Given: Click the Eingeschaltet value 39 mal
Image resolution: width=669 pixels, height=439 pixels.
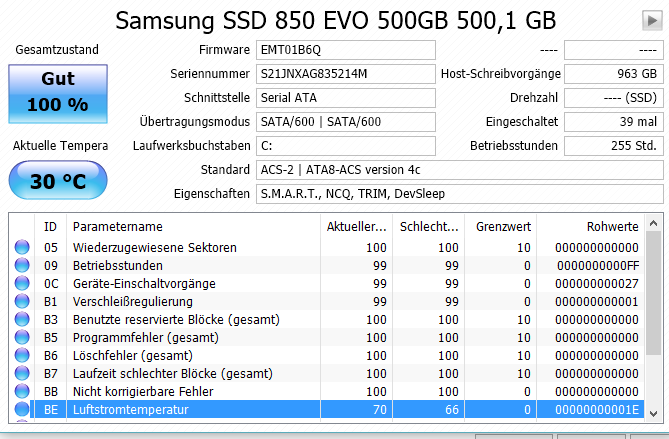Looking at the screenshot, I should (x=614, y=122).
